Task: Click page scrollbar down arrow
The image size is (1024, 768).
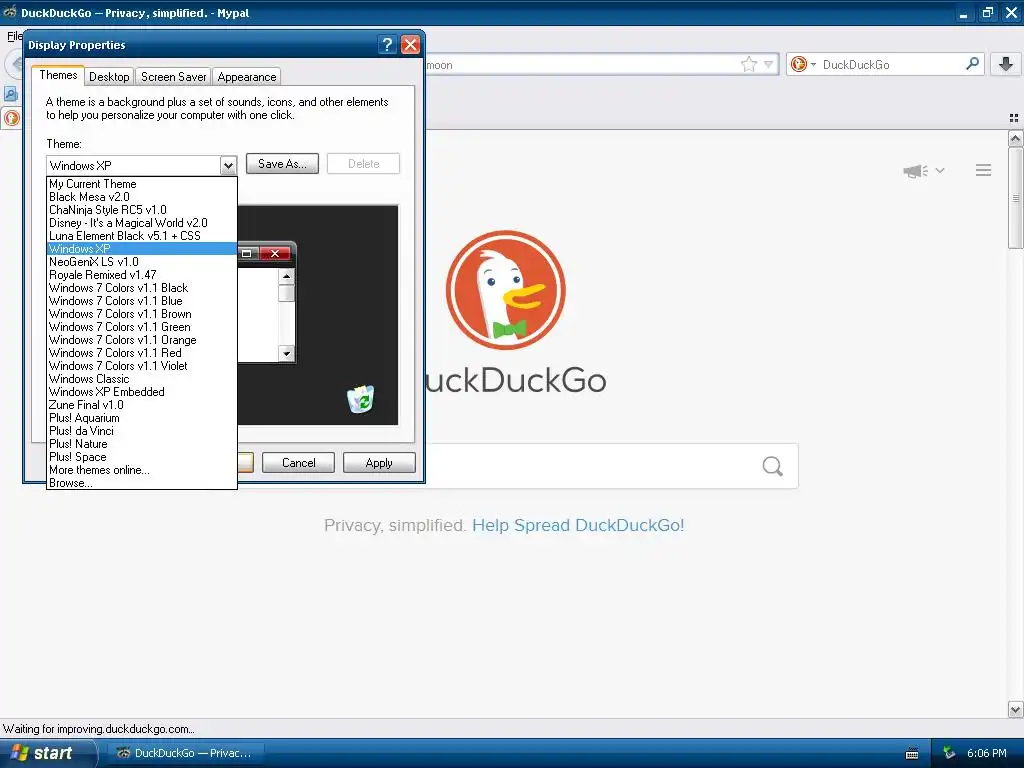Action: (x=1015, y=709)
